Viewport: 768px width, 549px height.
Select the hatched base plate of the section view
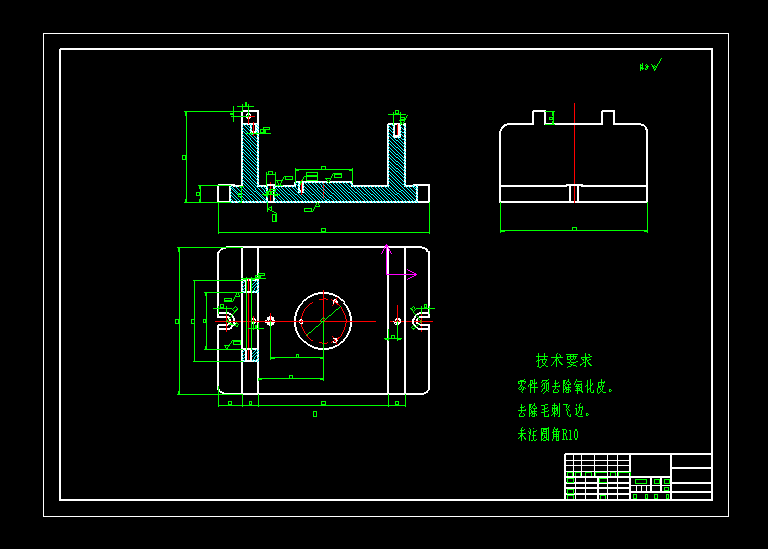(323, 193)
